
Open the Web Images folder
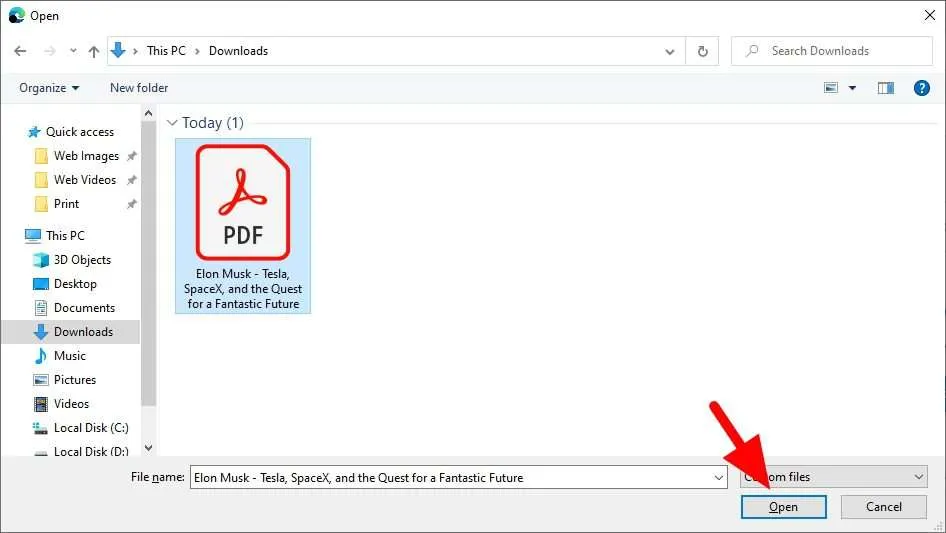pyautogui.click(x=86, y=156)
